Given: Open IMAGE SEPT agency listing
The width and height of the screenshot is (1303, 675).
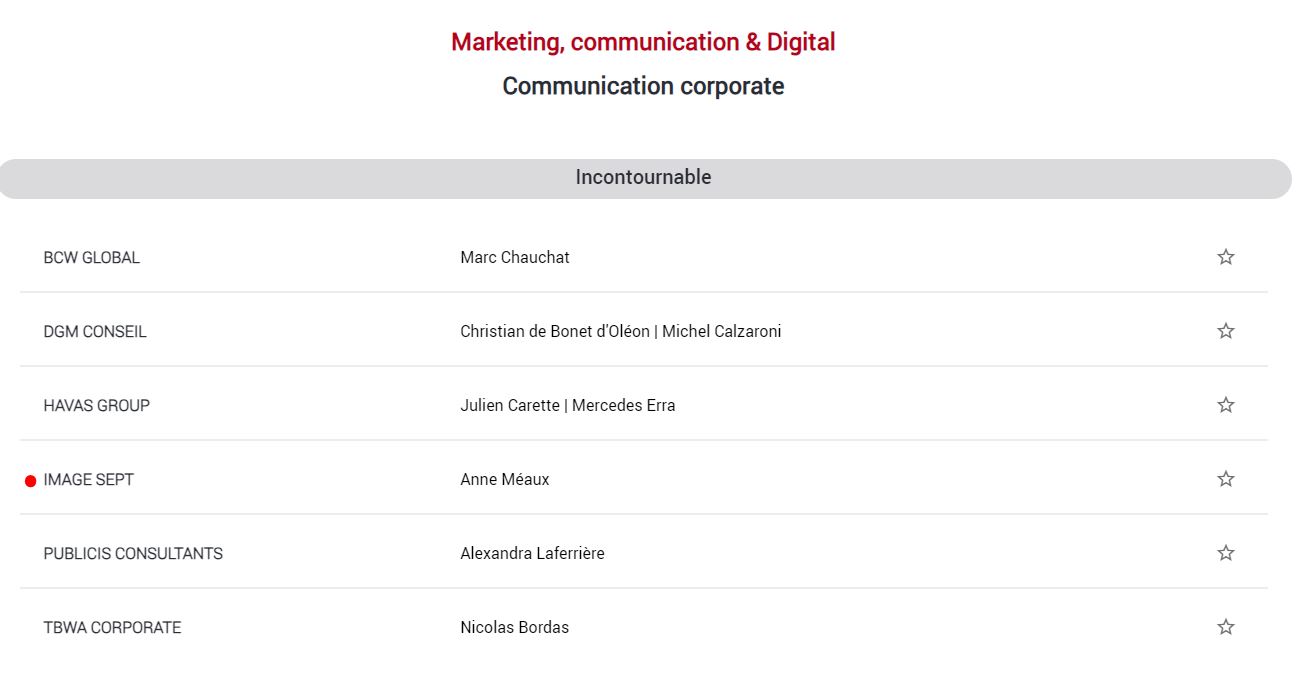Looking at the screenshot, I should (88, 479).
